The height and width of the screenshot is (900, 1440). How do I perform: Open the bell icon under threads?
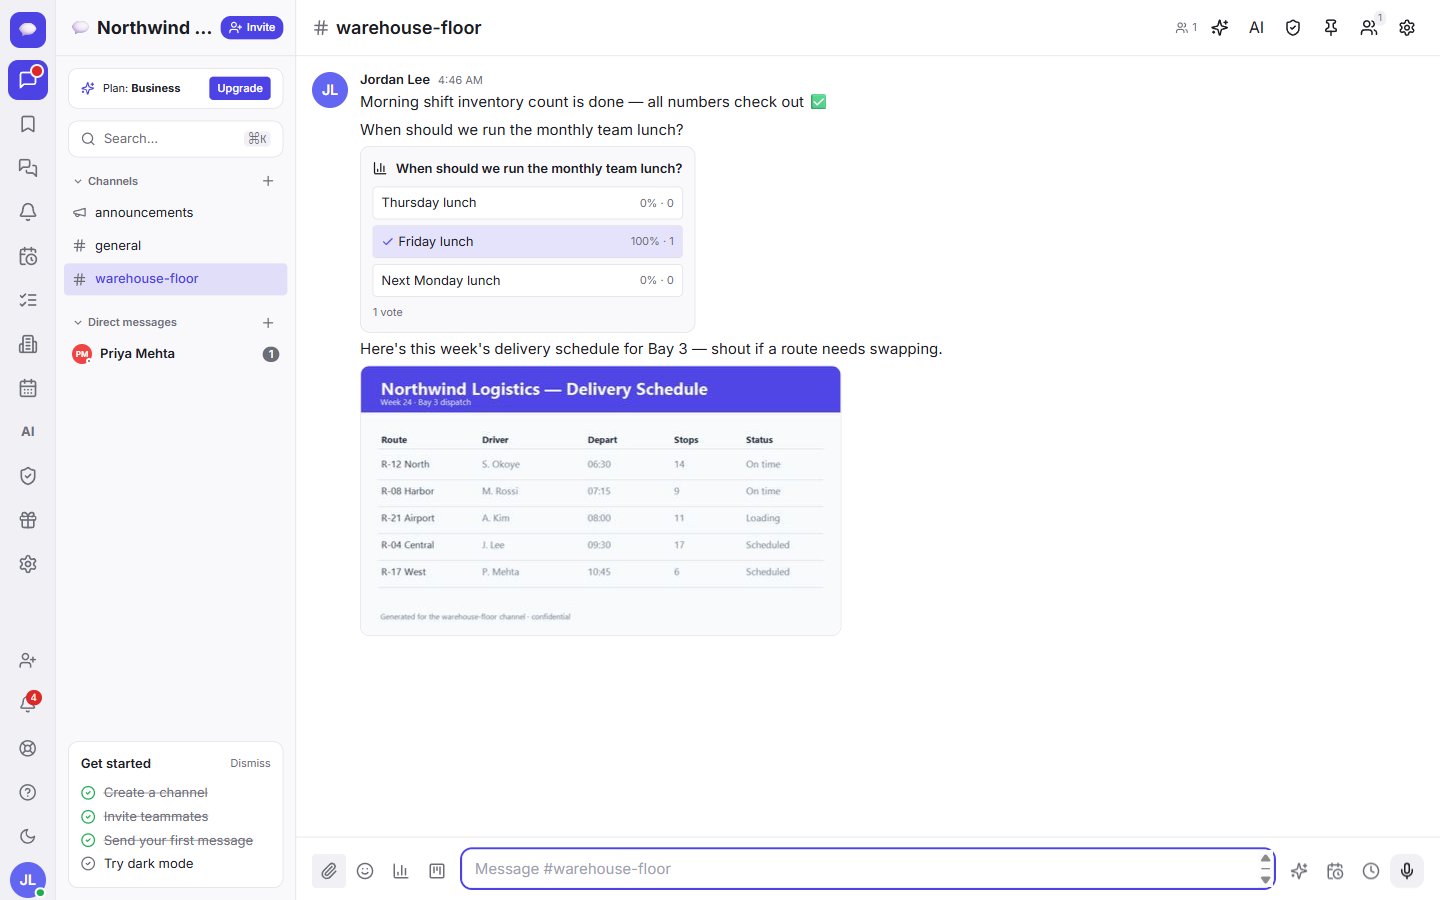(28, 212)
